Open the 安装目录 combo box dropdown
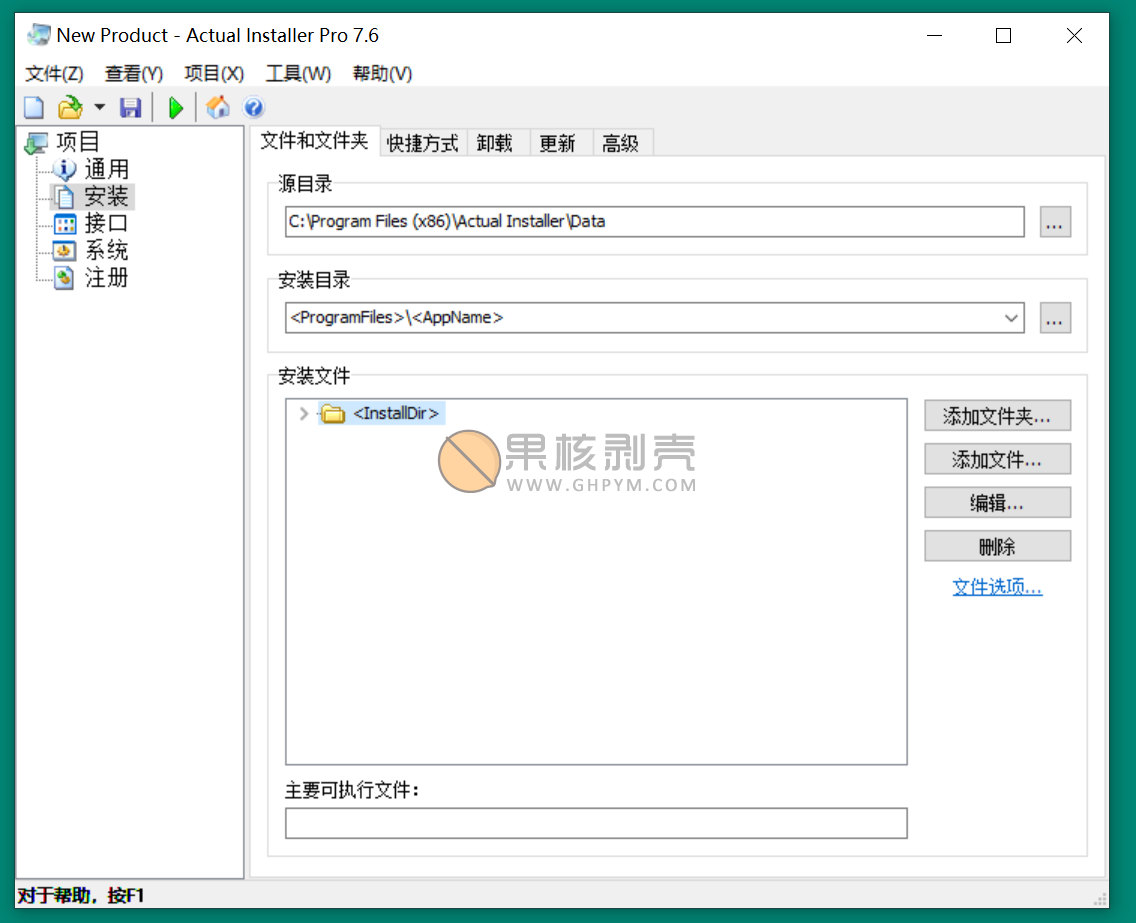 pyautogui.click(x=1011, y=318)
